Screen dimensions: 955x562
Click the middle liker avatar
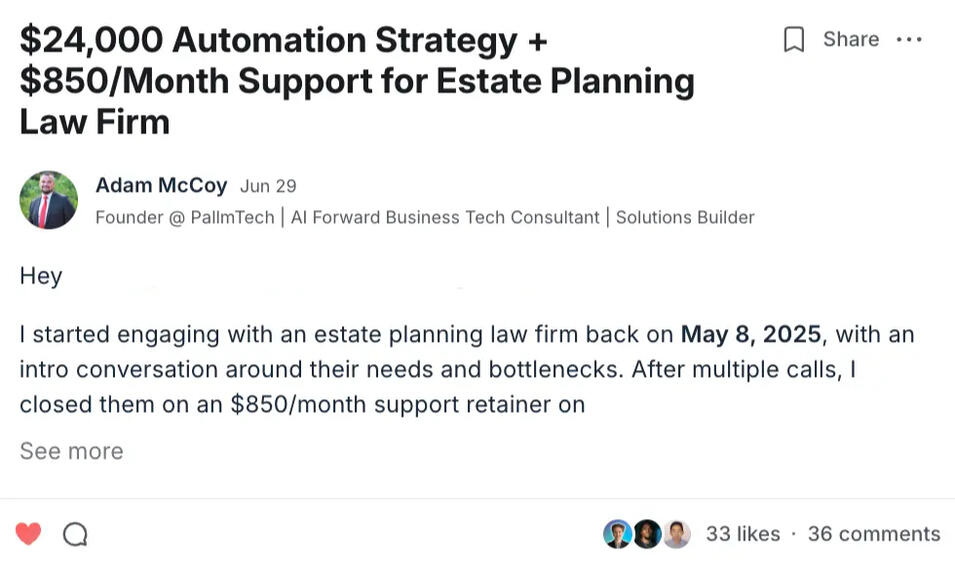tap(647, 534)
